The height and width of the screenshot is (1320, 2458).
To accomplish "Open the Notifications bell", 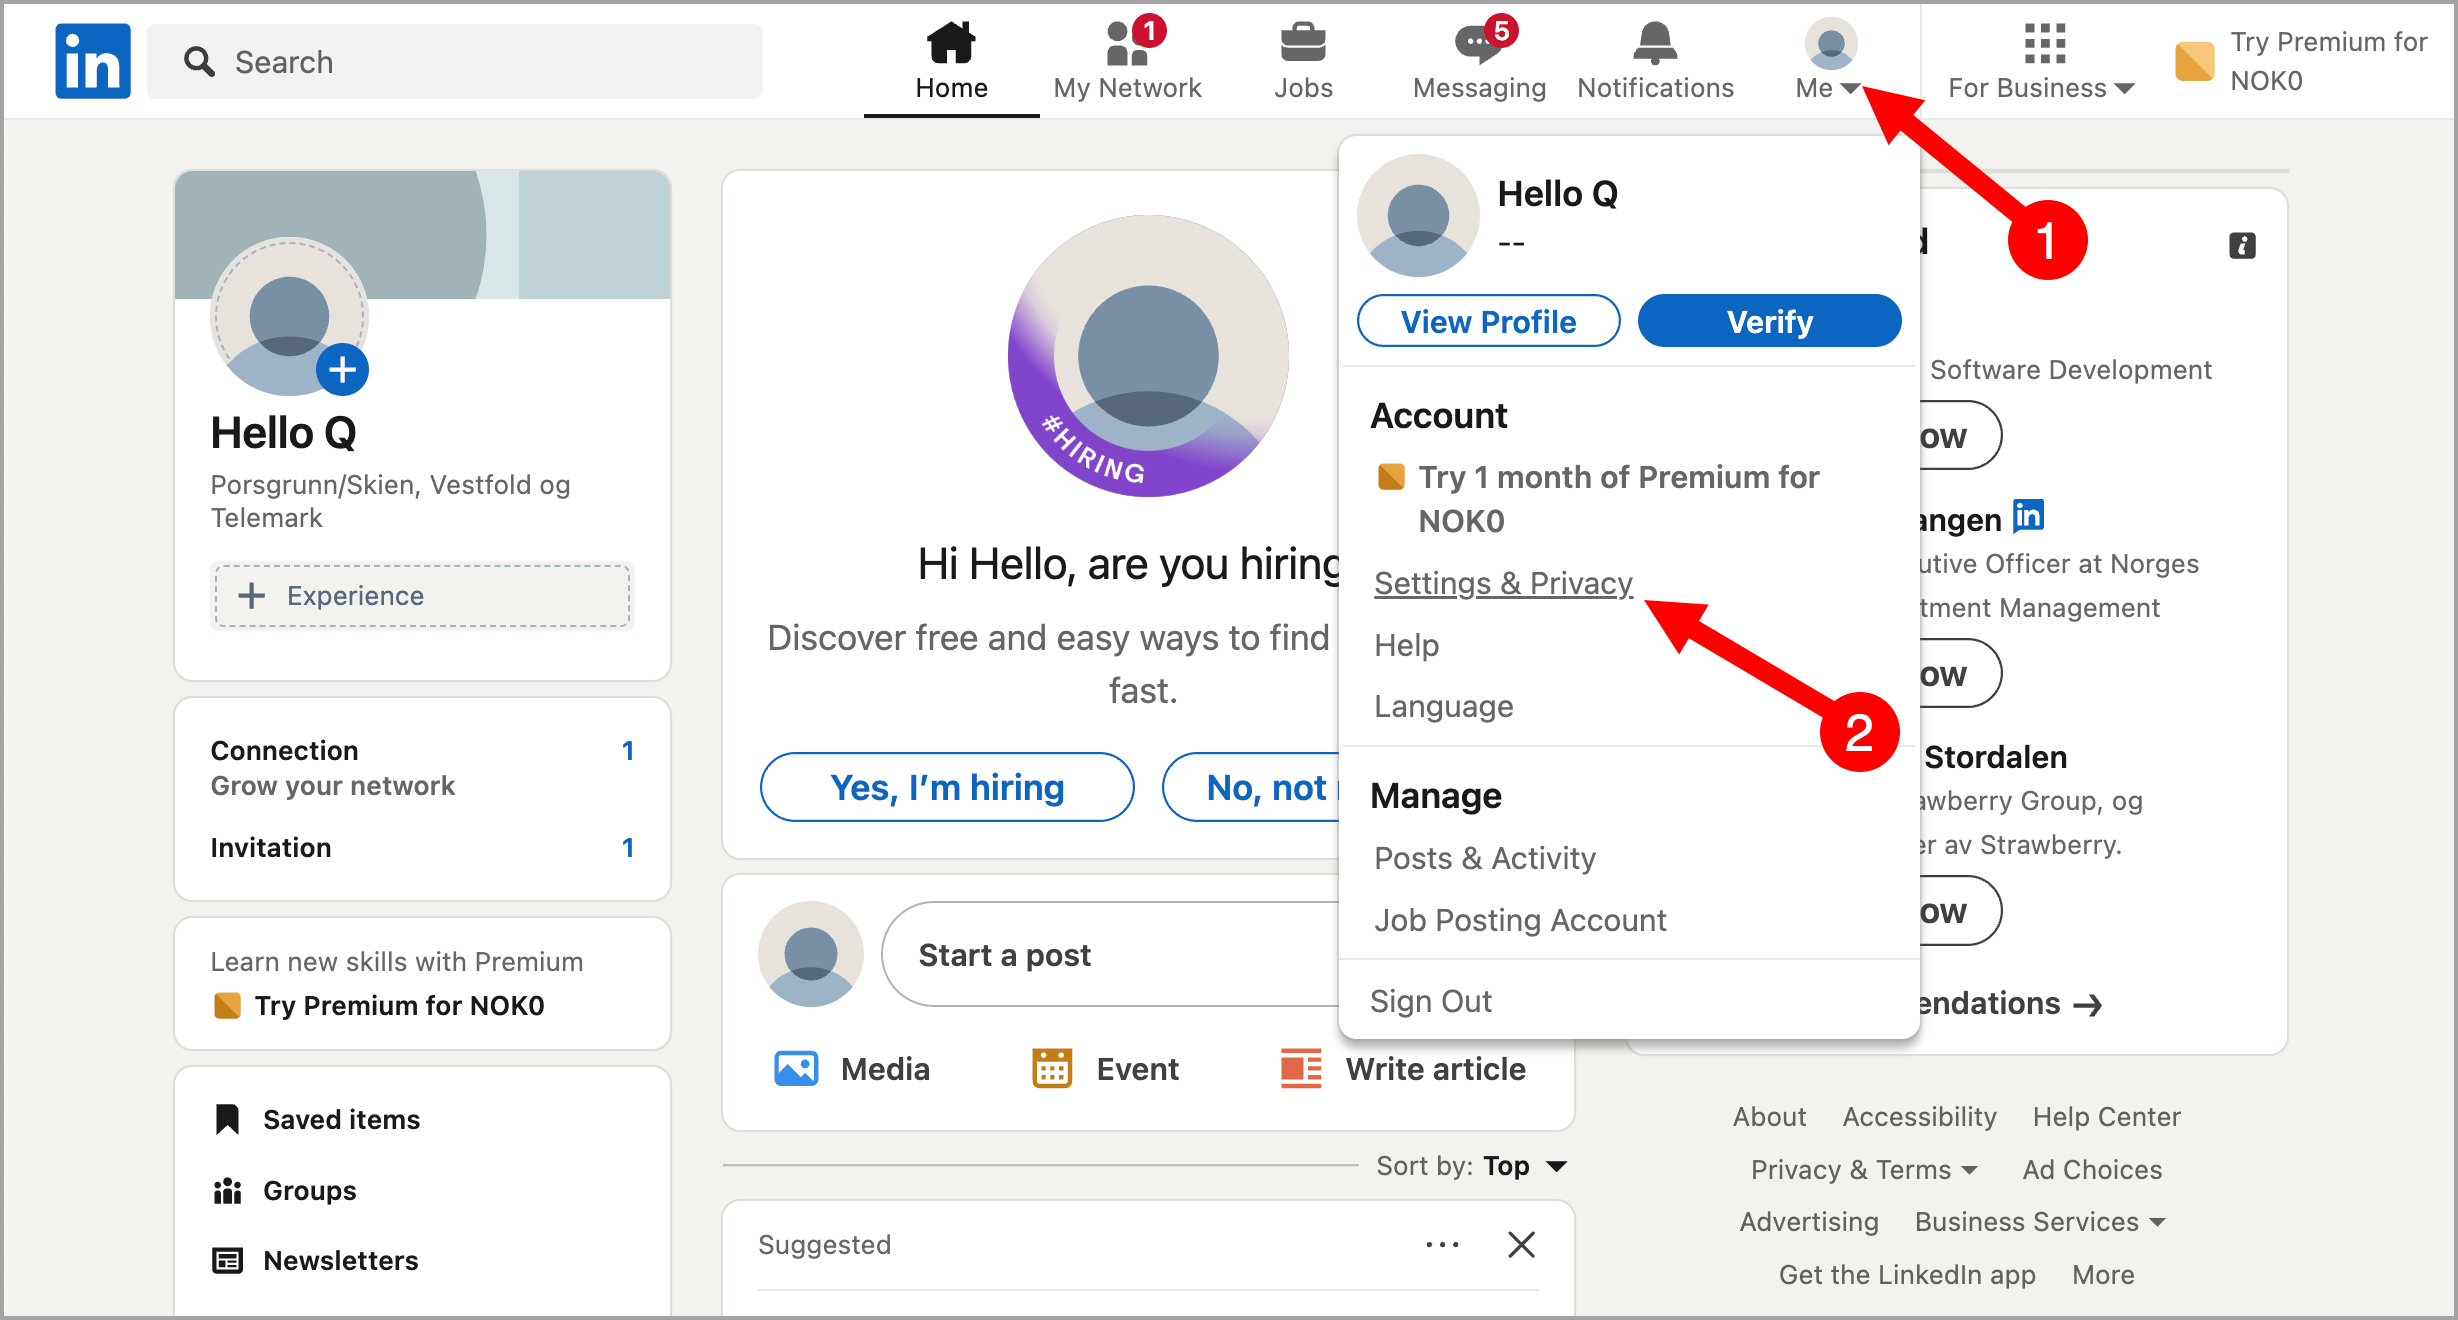I will coord(1655,62).
